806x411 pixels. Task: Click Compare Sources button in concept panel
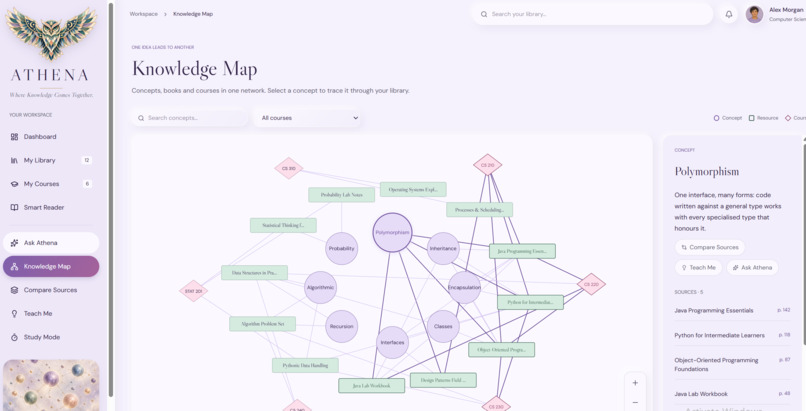709,247
